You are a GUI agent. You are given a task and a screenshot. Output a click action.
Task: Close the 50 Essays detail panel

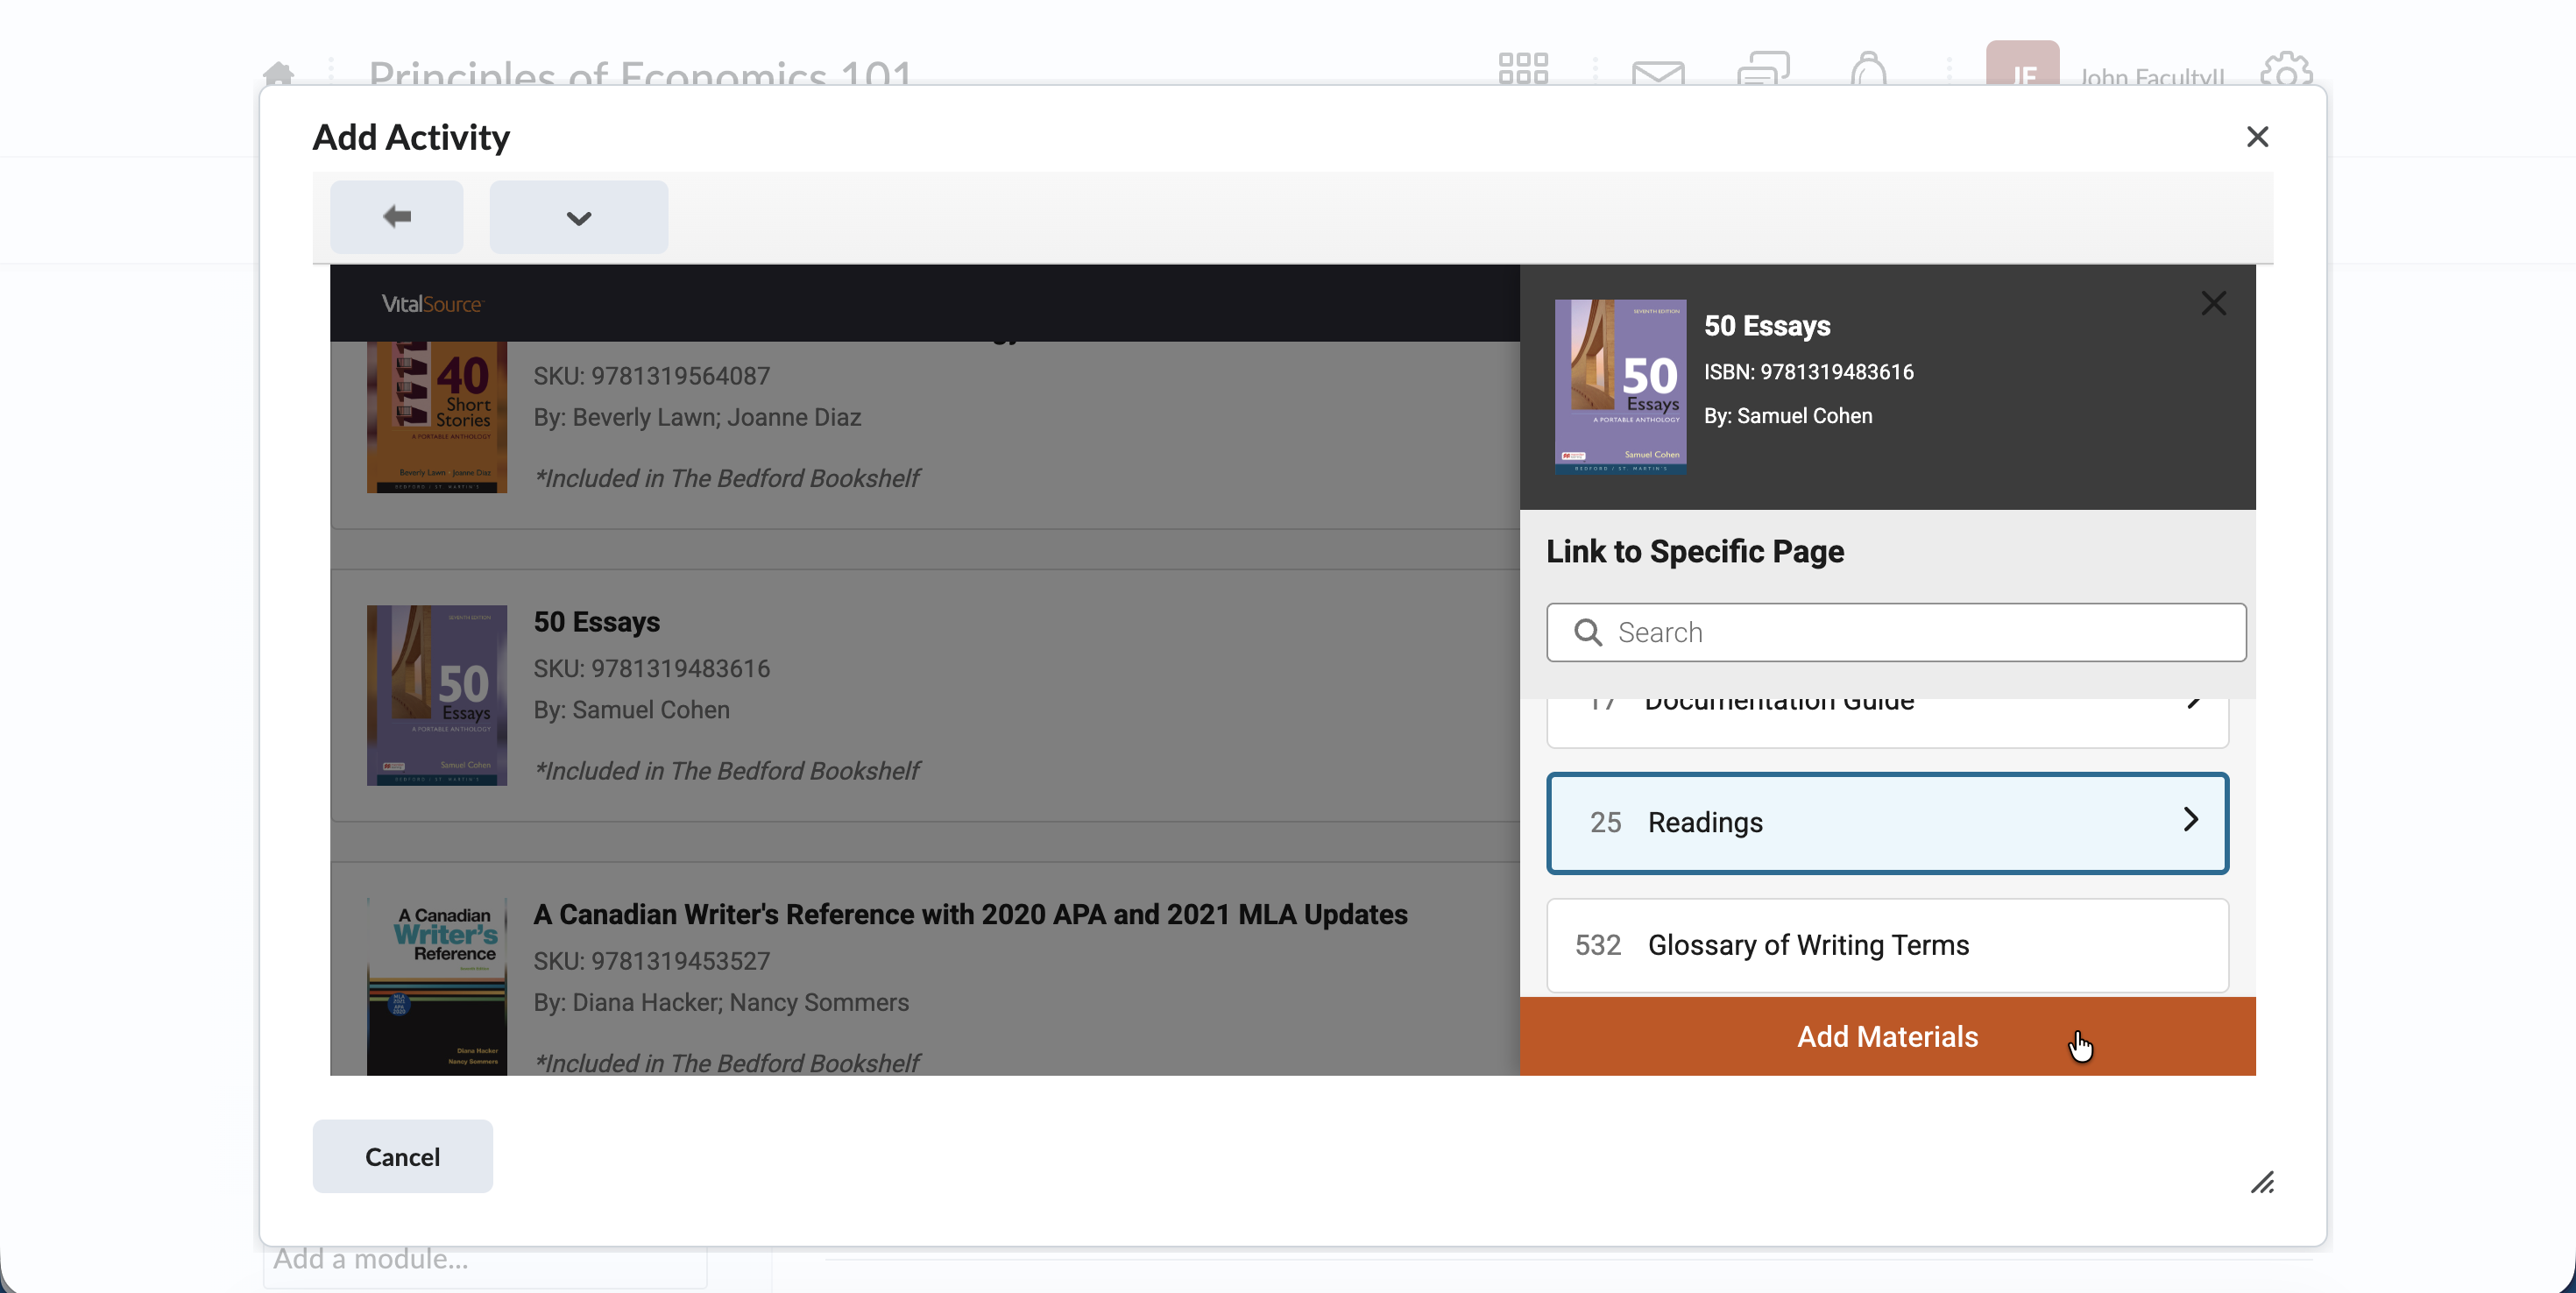click(x=2213, y=303)
